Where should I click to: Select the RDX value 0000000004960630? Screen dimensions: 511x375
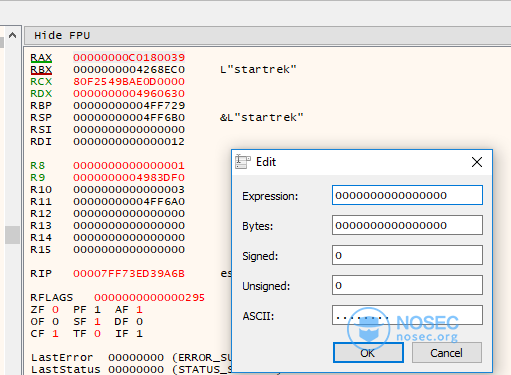pos(129,94)
